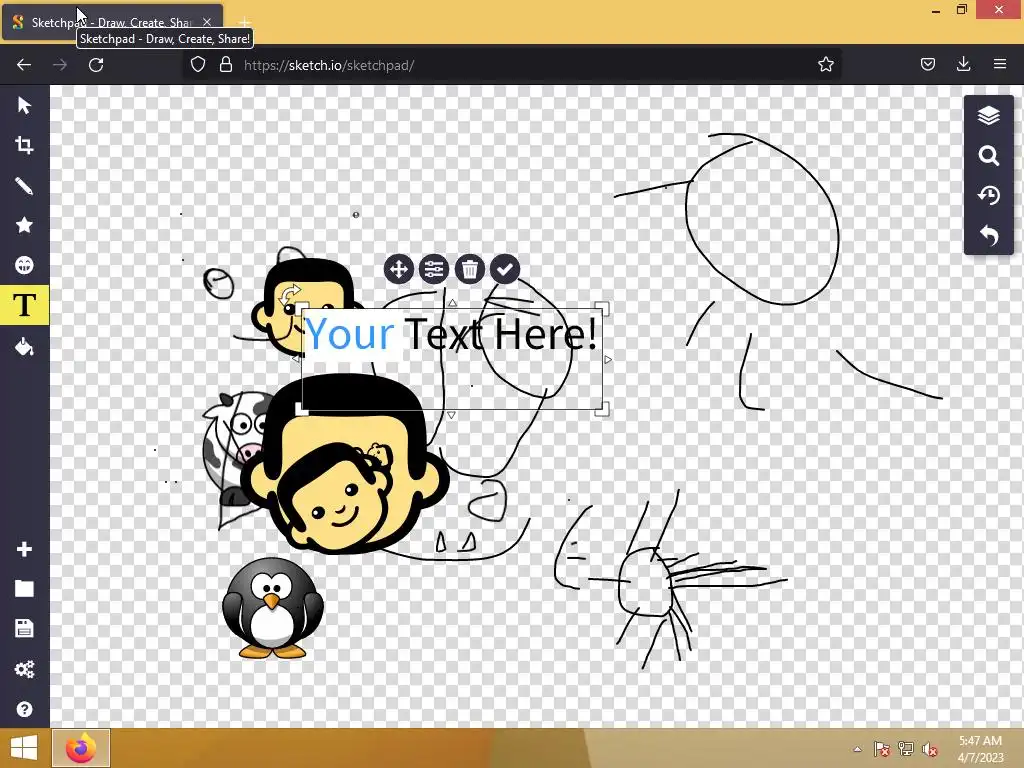Image resolution: width=1024 pixels, height=768 pixels.
Task: Activate the Text tool
Action: click(x=24, y=305)
